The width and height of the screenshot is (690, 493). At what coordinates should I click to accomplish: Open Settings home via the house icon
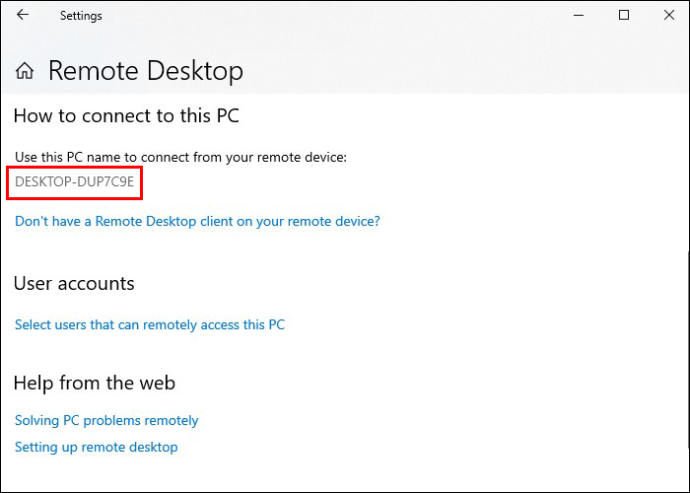[x=25, y=71]
